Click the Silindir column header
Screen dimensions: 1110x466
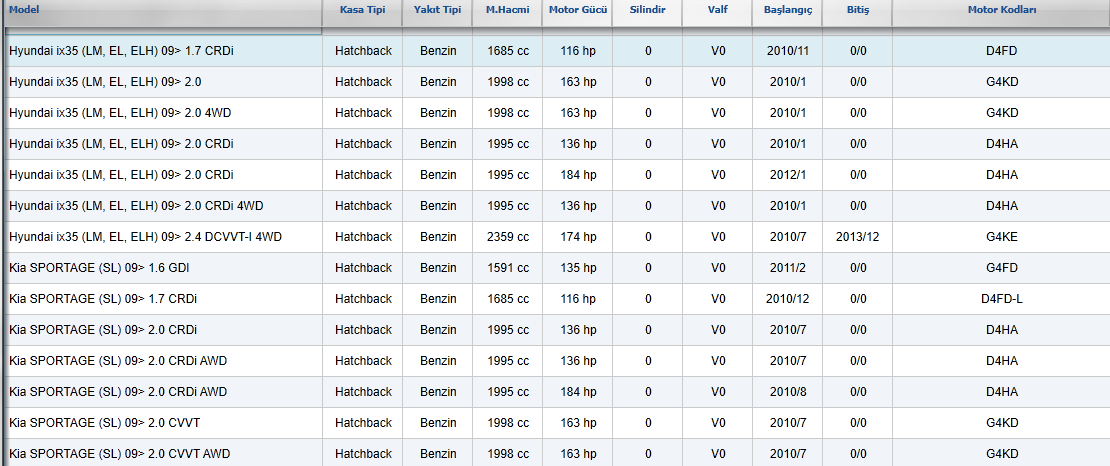pyautogui.click(x=648, y=11)
